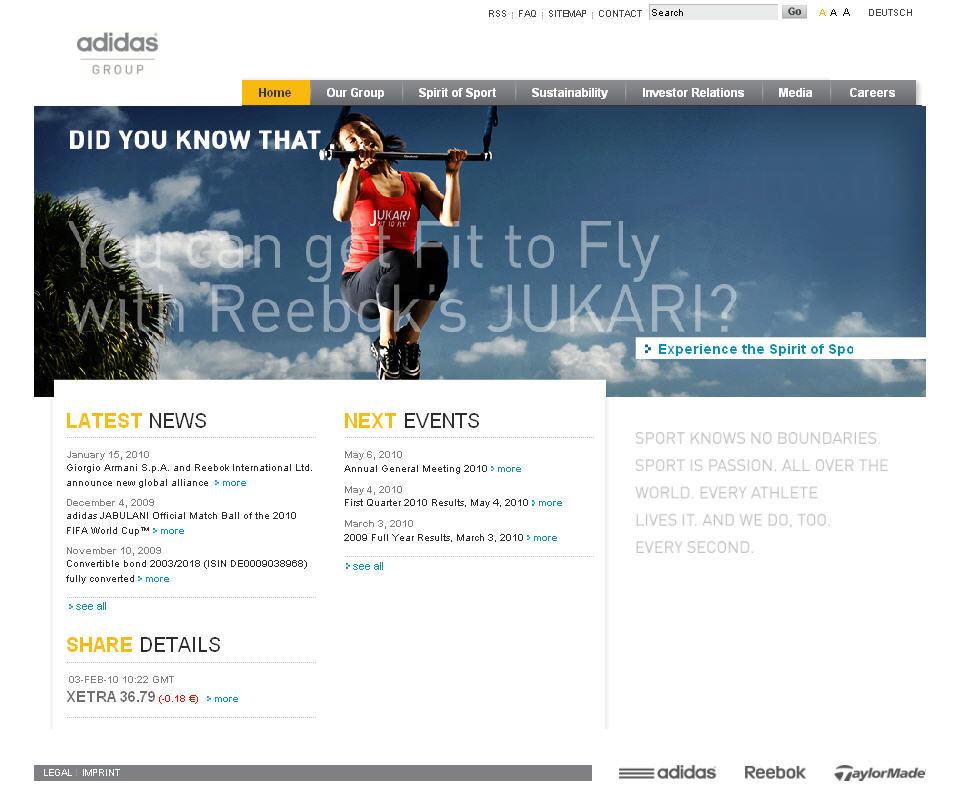Screen dimensions: 961x794
Task: Select the smallest font size A
Action: pos(822,13)
